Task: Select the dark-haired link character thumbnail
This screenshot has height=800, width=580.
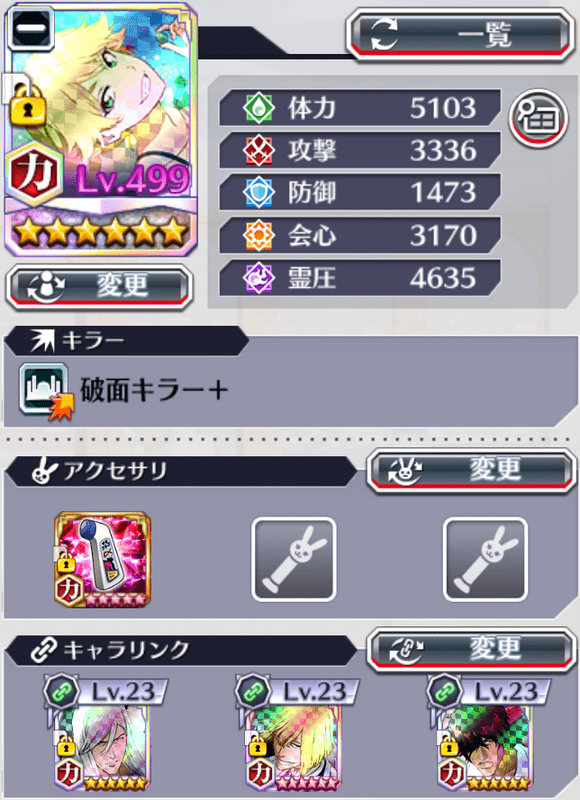Action: [x=486, y=747]
